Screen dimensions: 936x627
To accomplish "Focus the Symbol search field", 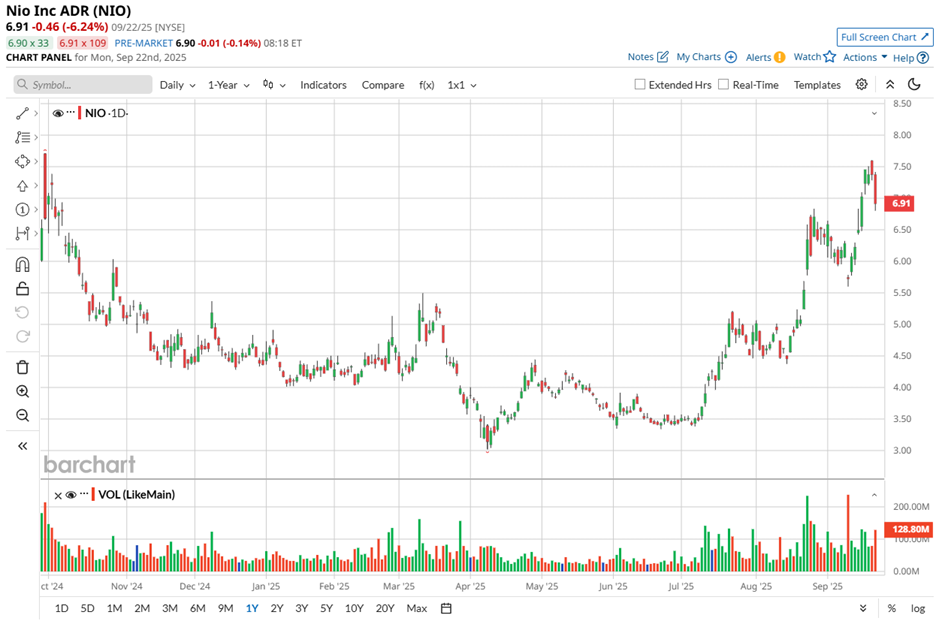I will 83,84.
